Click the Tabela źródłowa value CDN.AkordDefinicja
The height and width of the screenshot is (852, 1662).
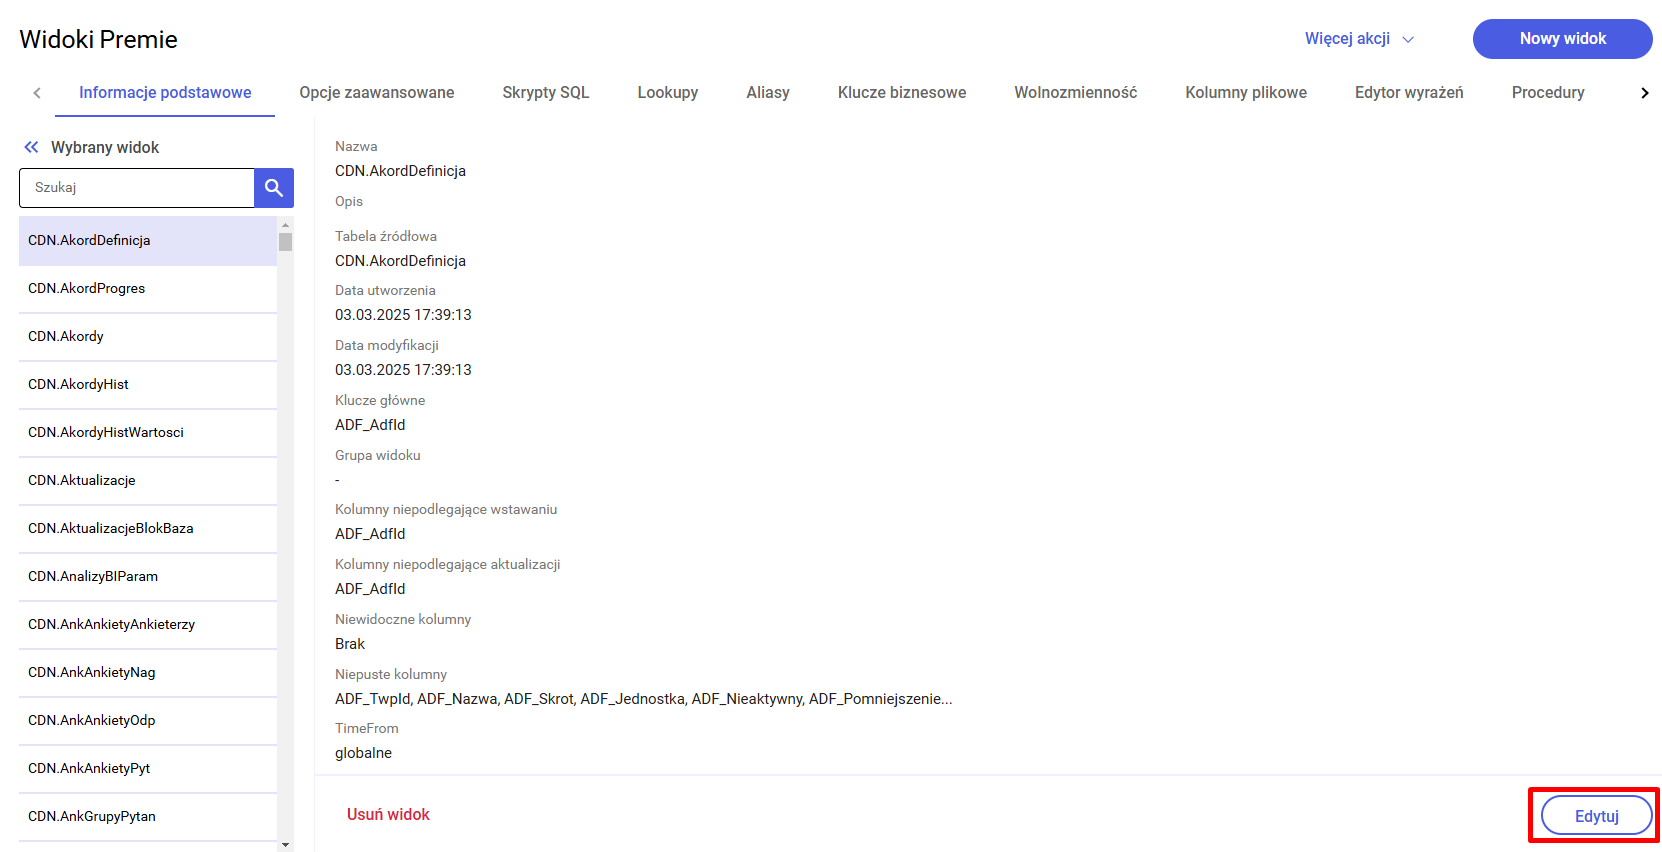(x=400, y=261)
